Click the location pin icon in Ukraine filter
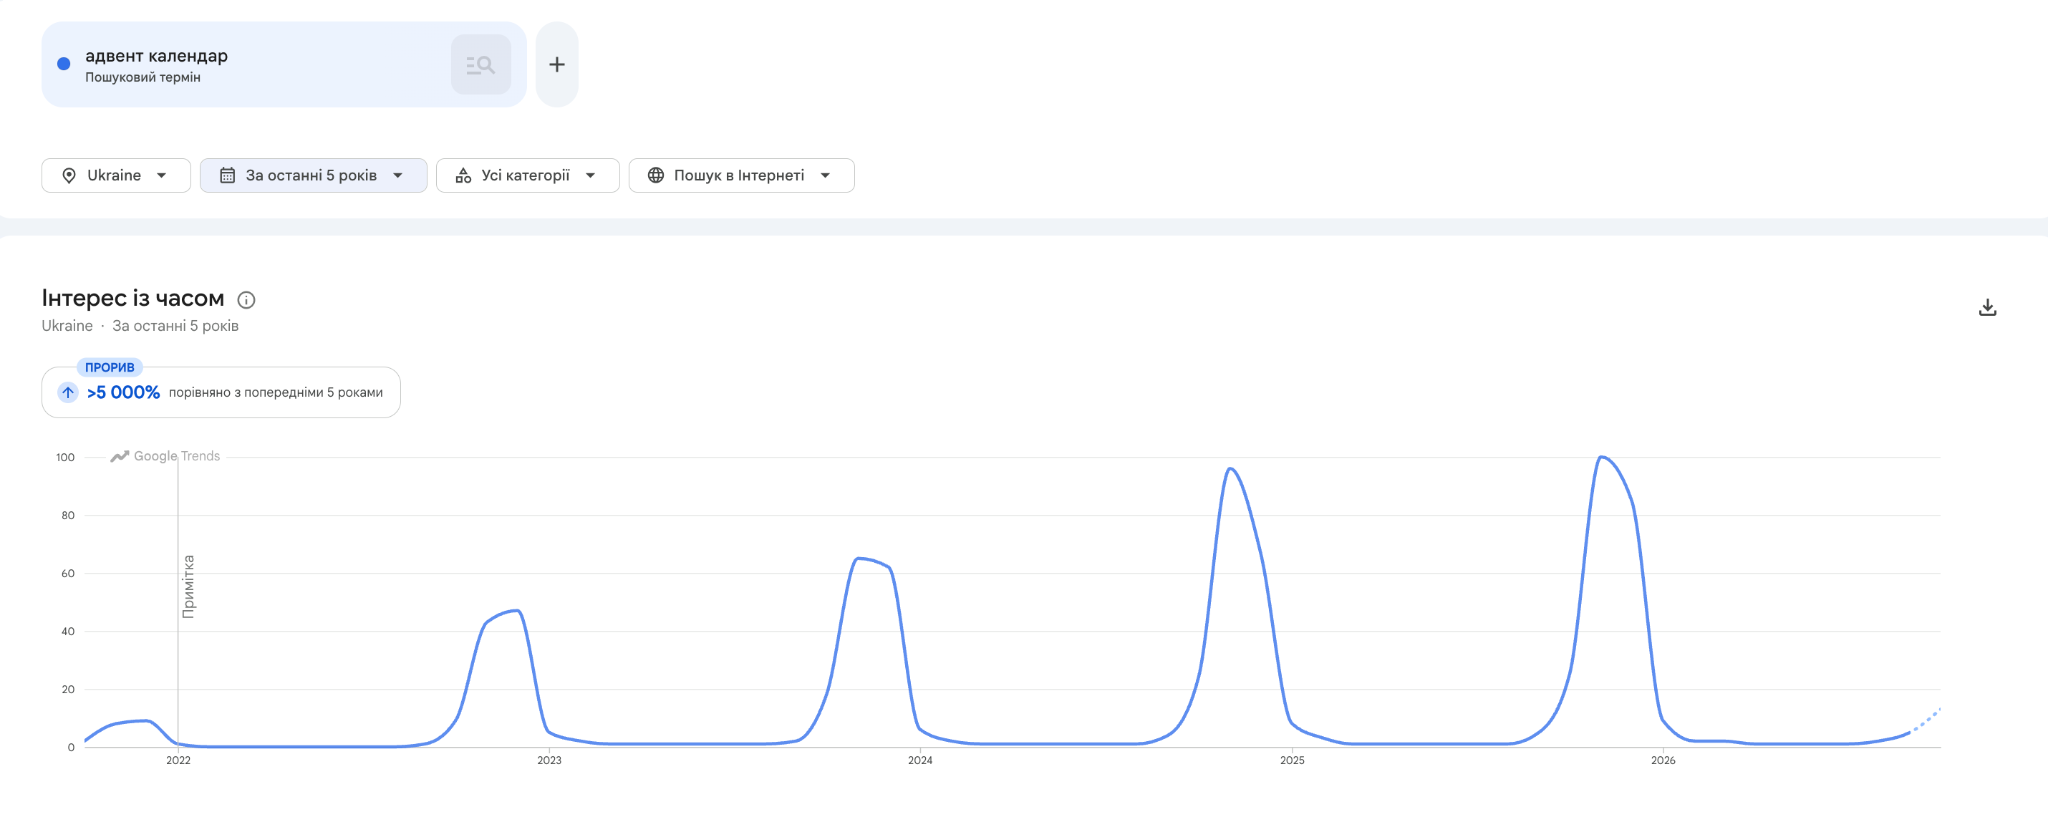This screenshot has height=815, width=2048. coord(69,176)
